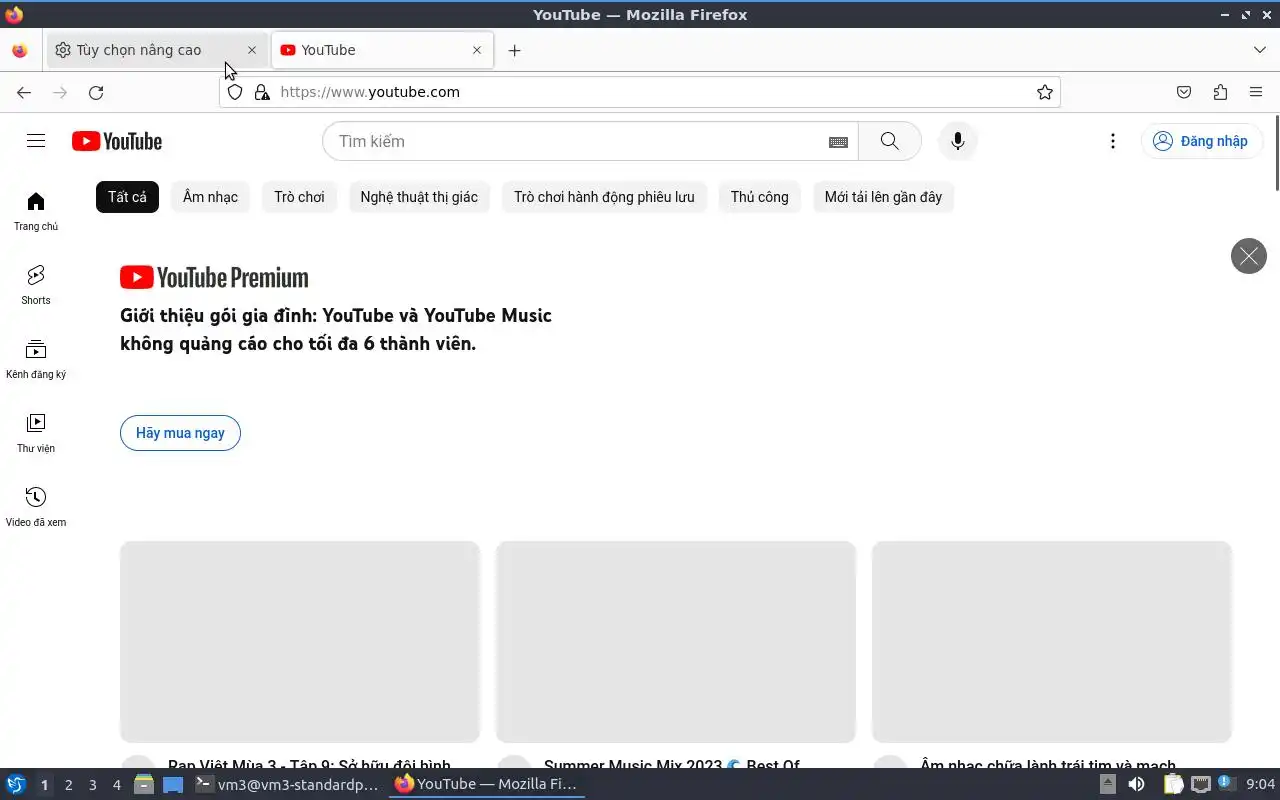
Task: Bookmark this page with star icon
Action: click(1045, 92)
